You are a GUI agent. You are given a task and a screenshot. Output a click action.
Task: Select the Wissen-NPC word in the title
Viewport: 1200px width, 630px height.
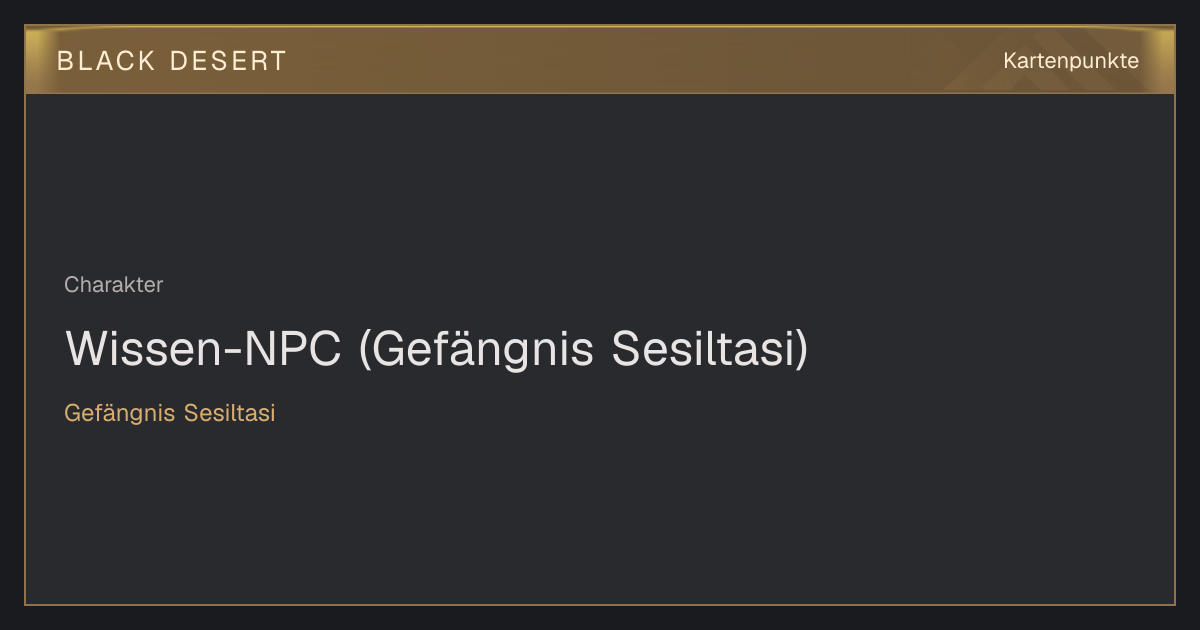tap(204, 348)
